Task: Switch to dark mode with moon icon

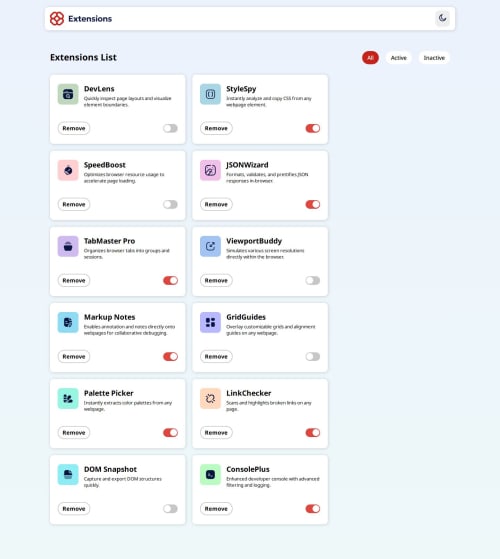Action: click(442, 18)
